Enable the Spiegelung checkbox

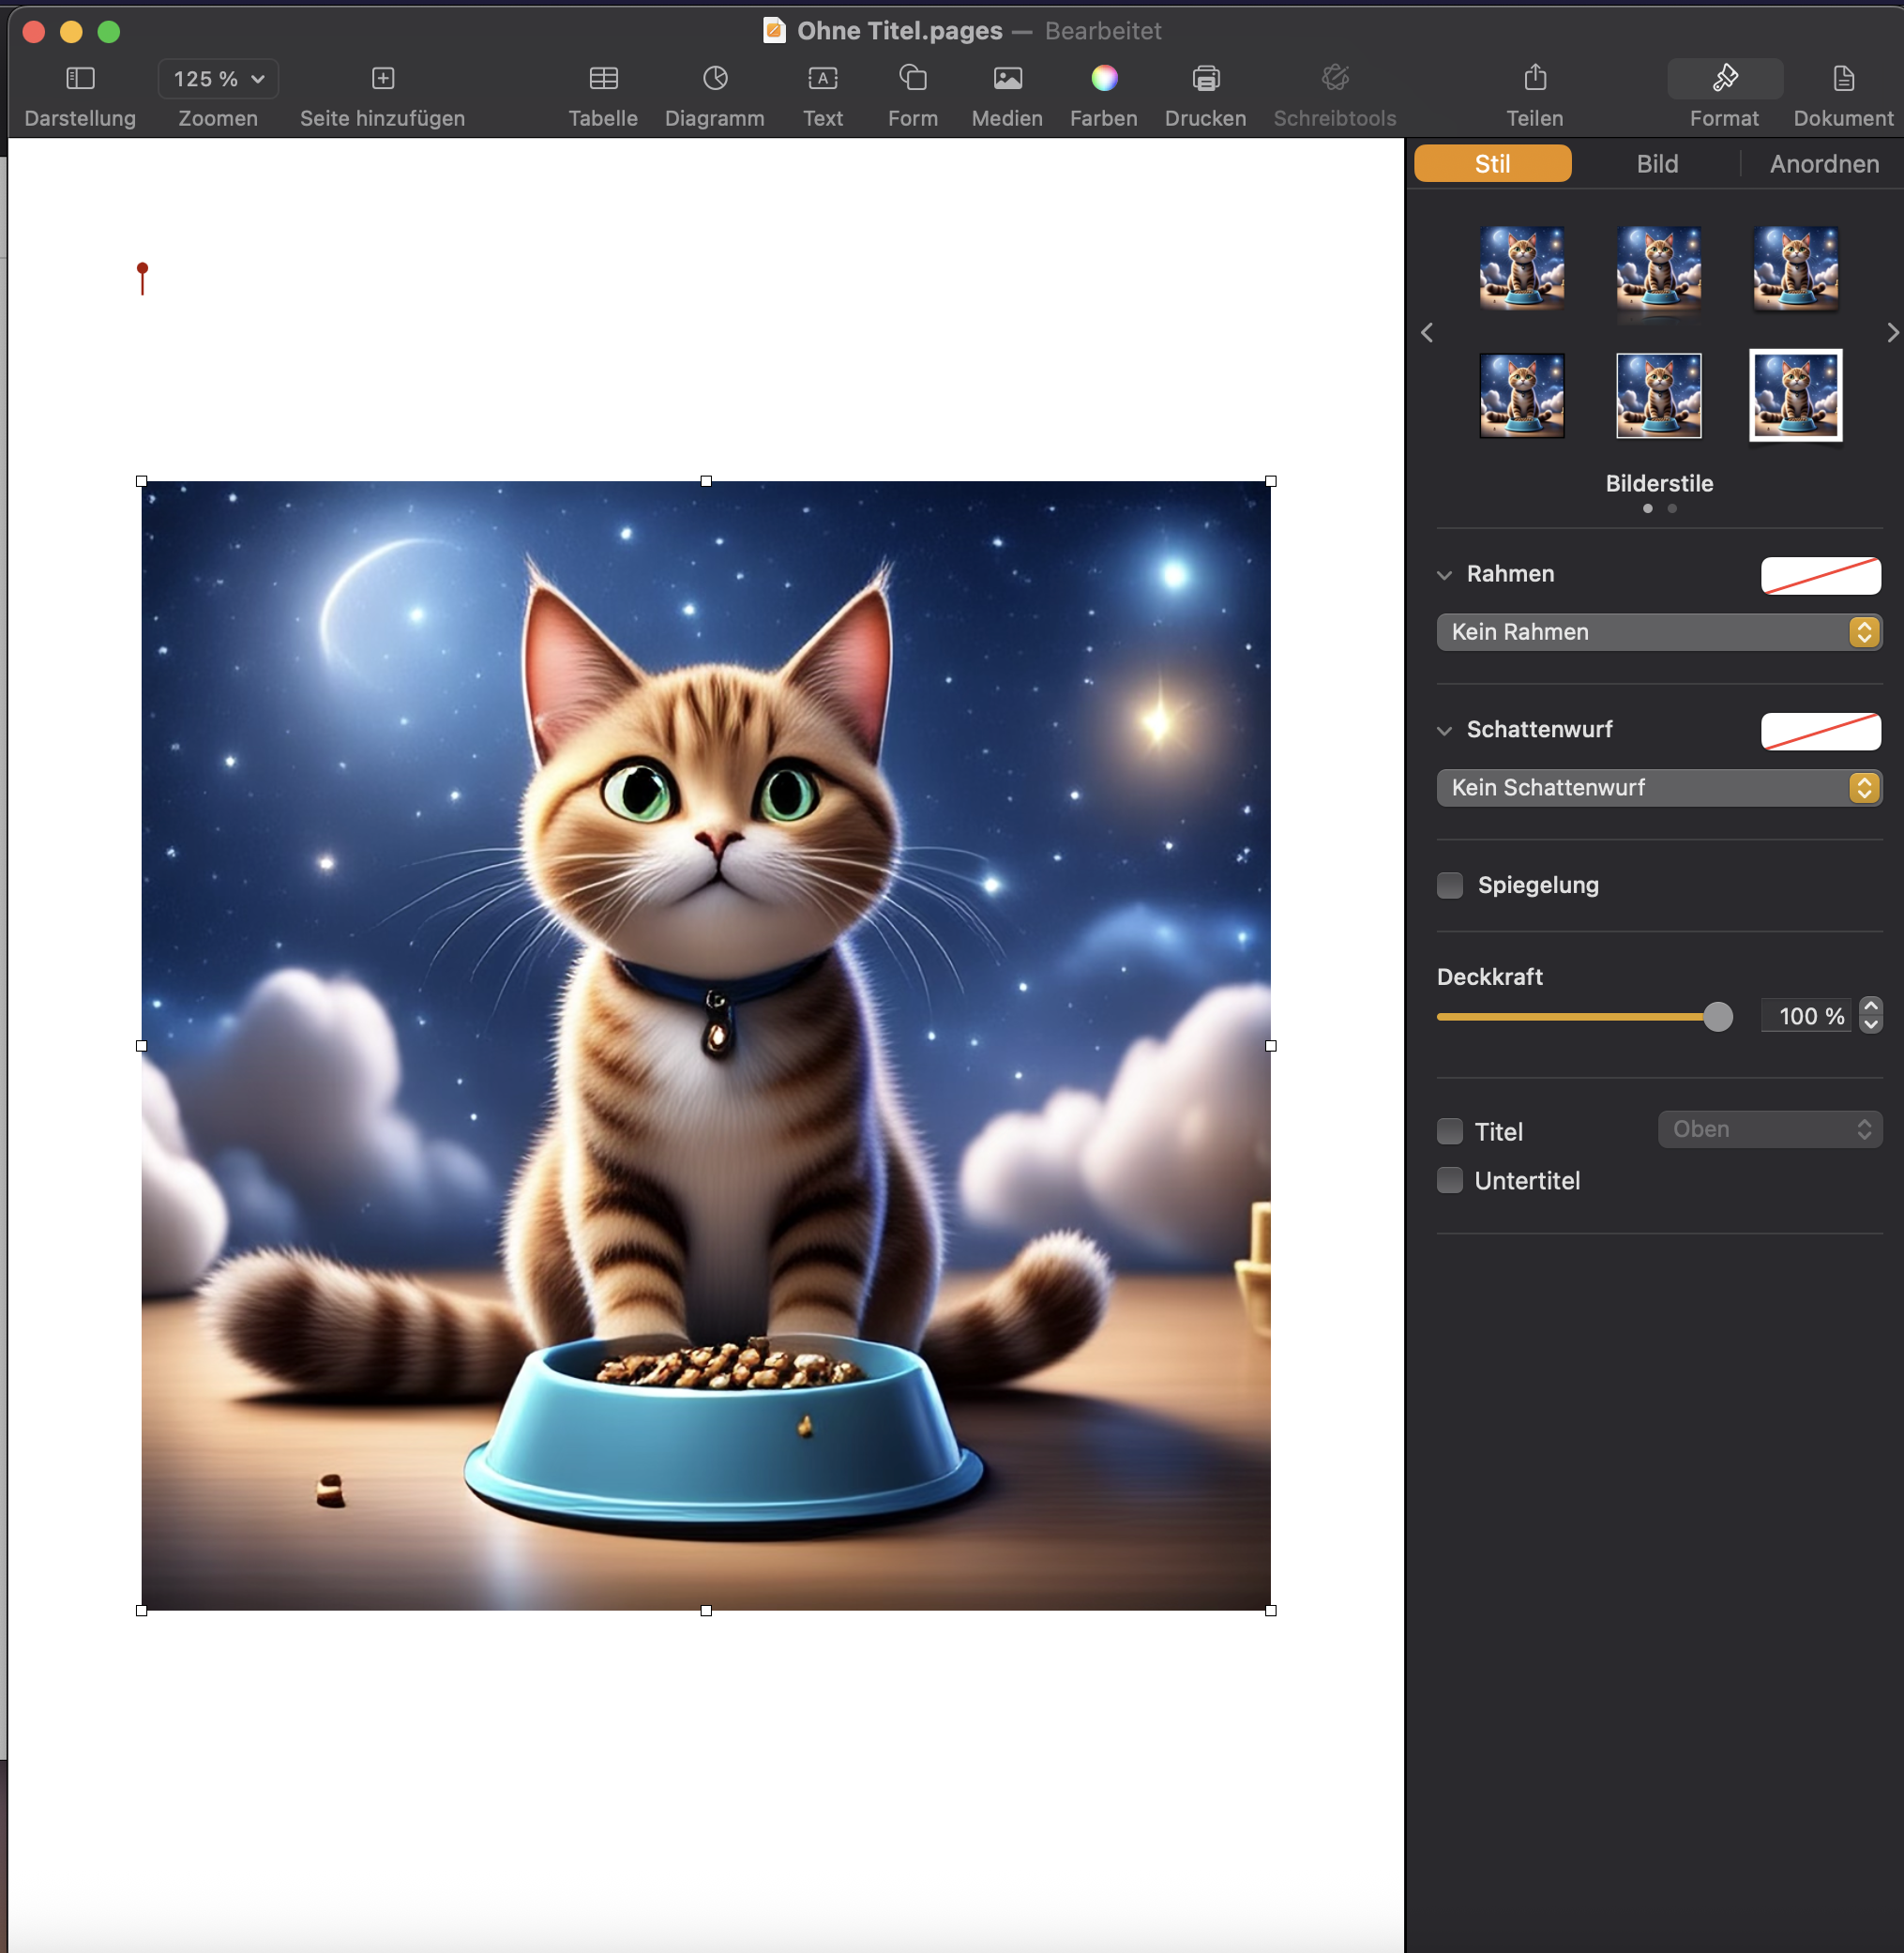1450,885
